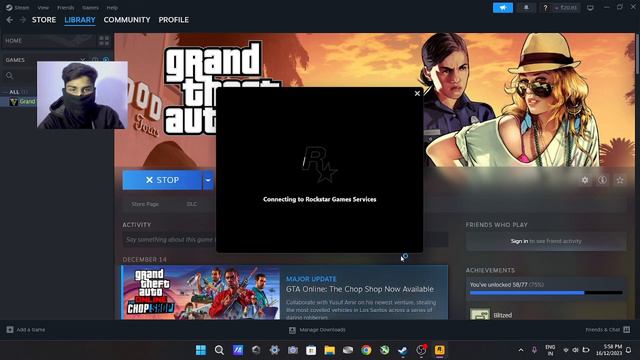Click the page scrollbar on right edge
This screenshot has width=640, height=360.
(x=637, y=55)
